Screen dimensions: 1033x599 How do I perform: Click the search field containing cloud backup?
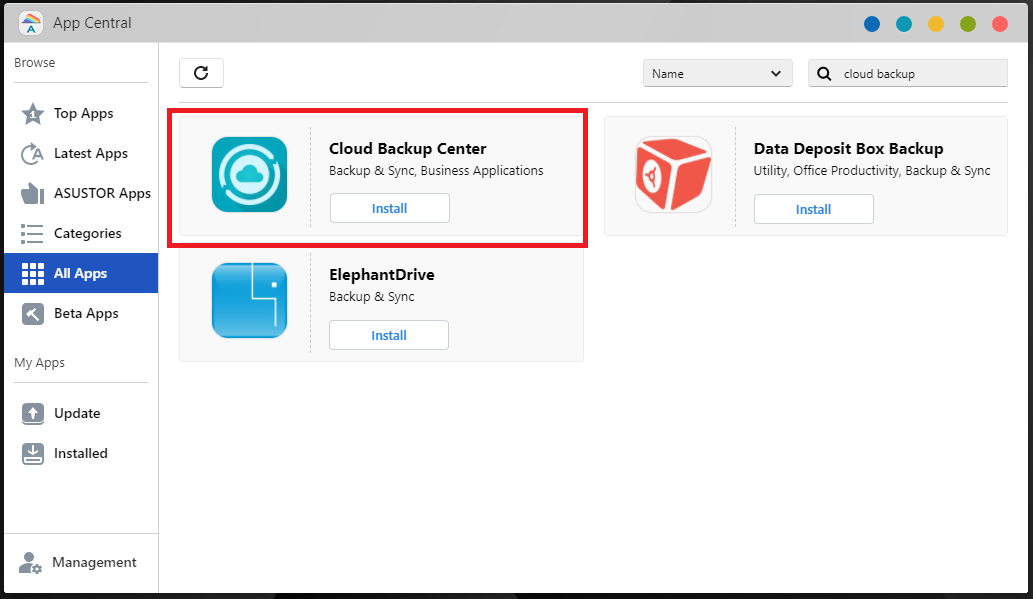pyautogui.click(x=908, y=73)
